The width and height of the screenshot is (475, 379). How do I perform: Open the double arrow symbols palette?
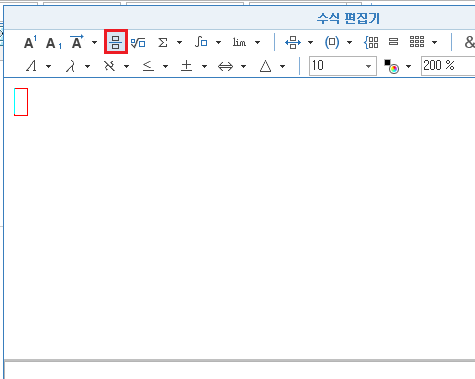[x=225, y=66]
